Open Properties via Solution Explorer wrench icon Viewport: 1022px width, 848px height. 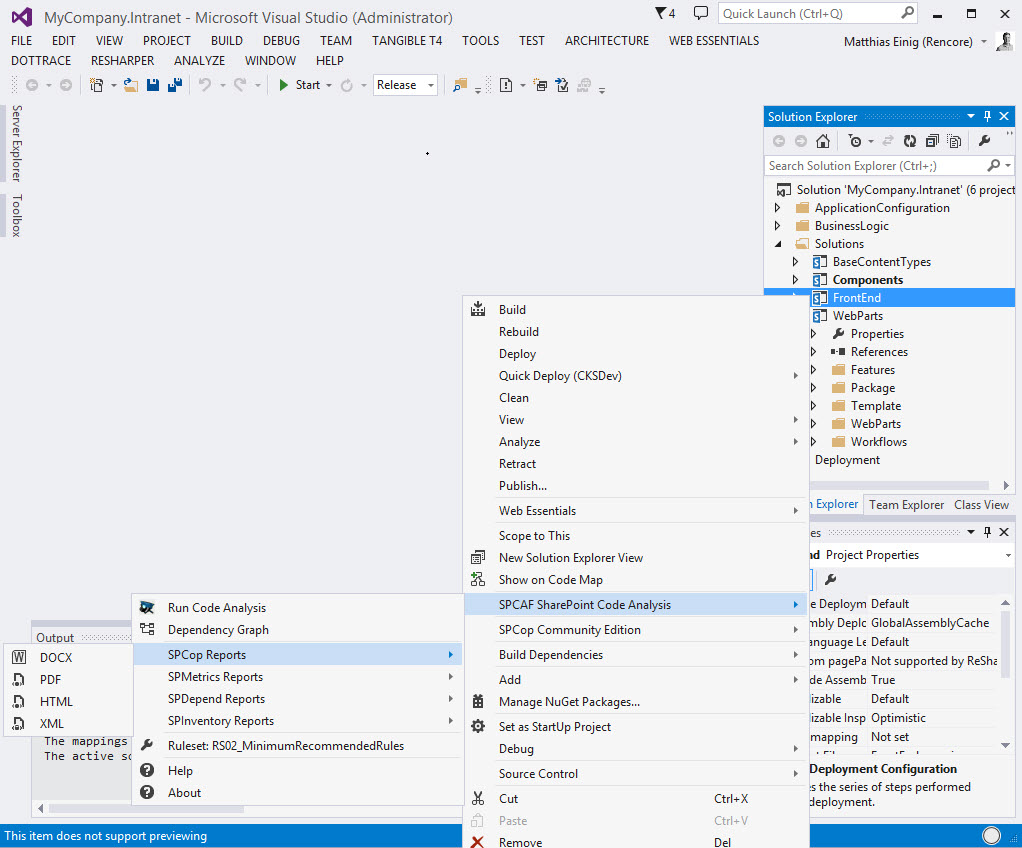click(x=984, y=141)
